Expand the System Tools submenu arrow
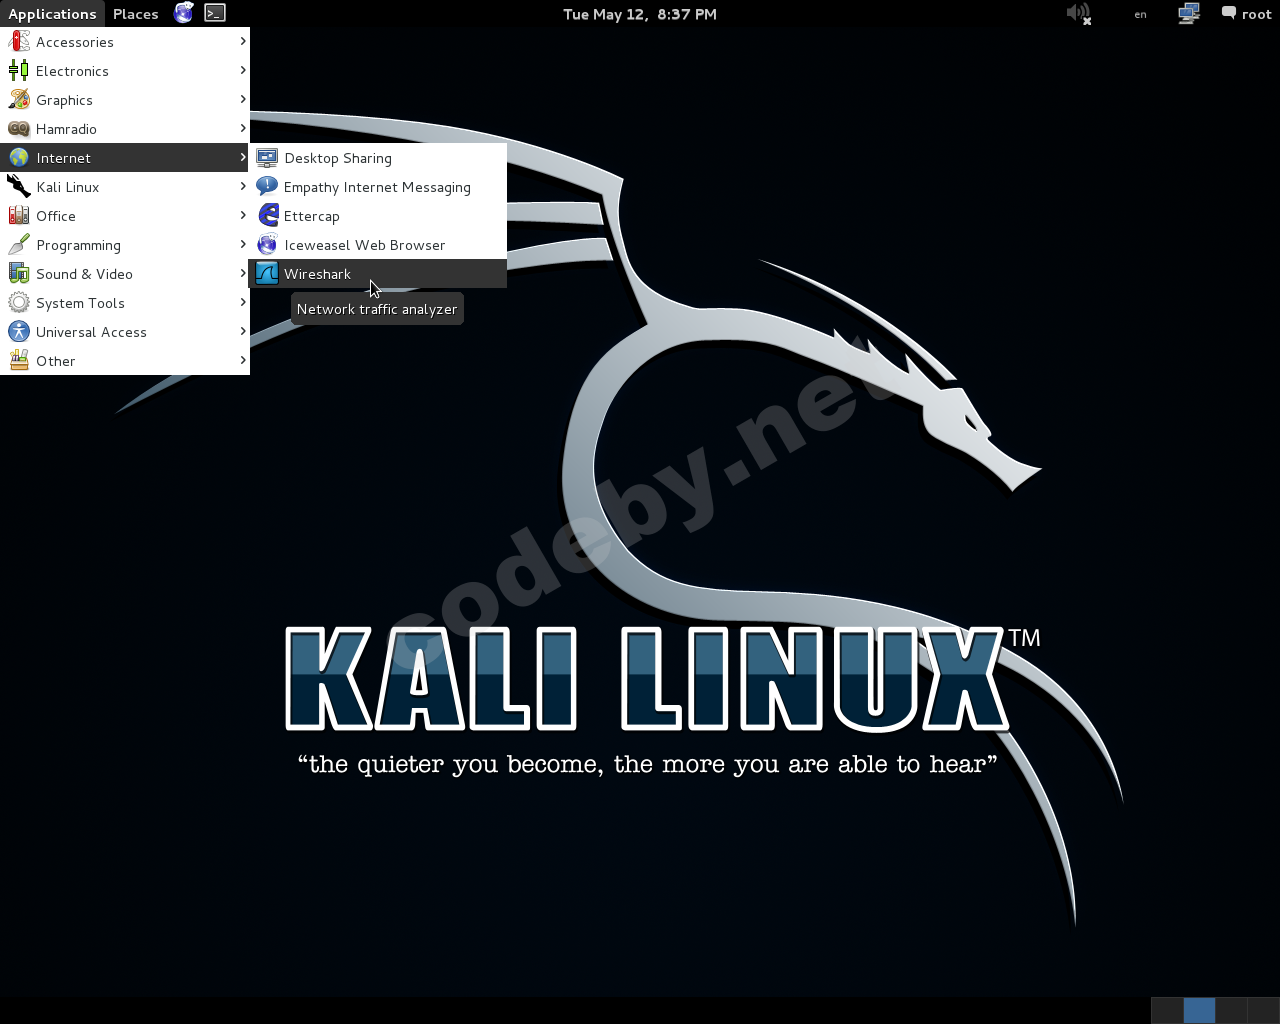This screenshot has width=1280, height=1024. [x=242, y=303]
